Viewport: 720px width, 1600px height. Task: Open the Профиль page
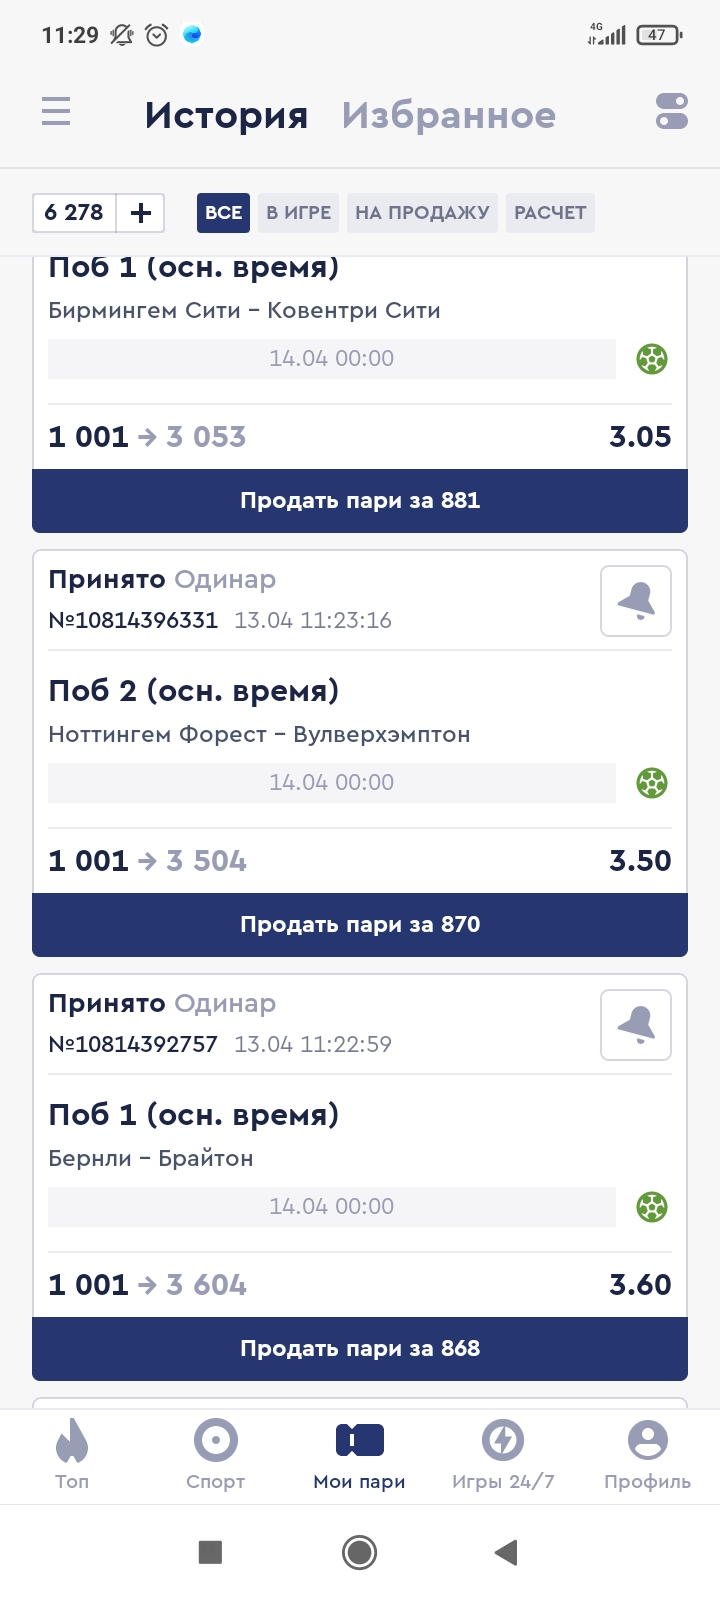647,1454
